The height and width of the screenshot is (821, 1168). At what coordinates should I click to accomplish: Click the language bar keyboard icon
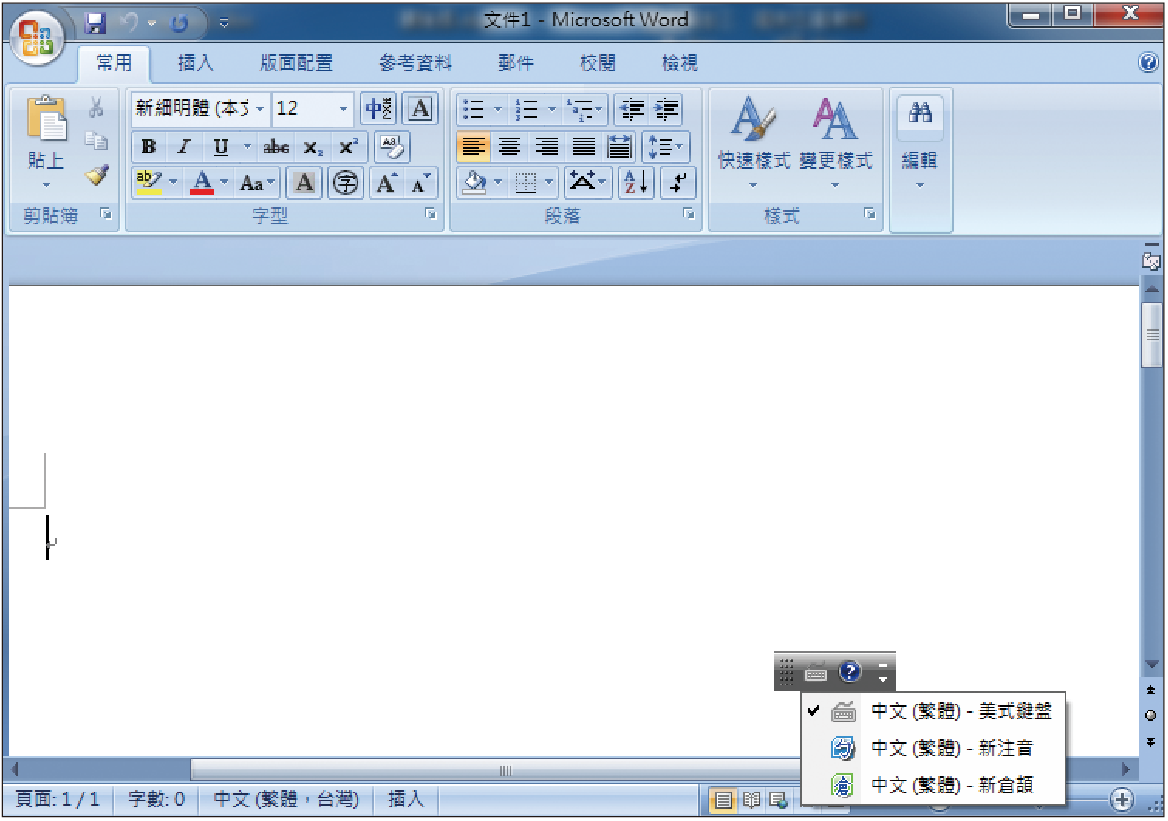pyautogui.click(x=816, y=672)
